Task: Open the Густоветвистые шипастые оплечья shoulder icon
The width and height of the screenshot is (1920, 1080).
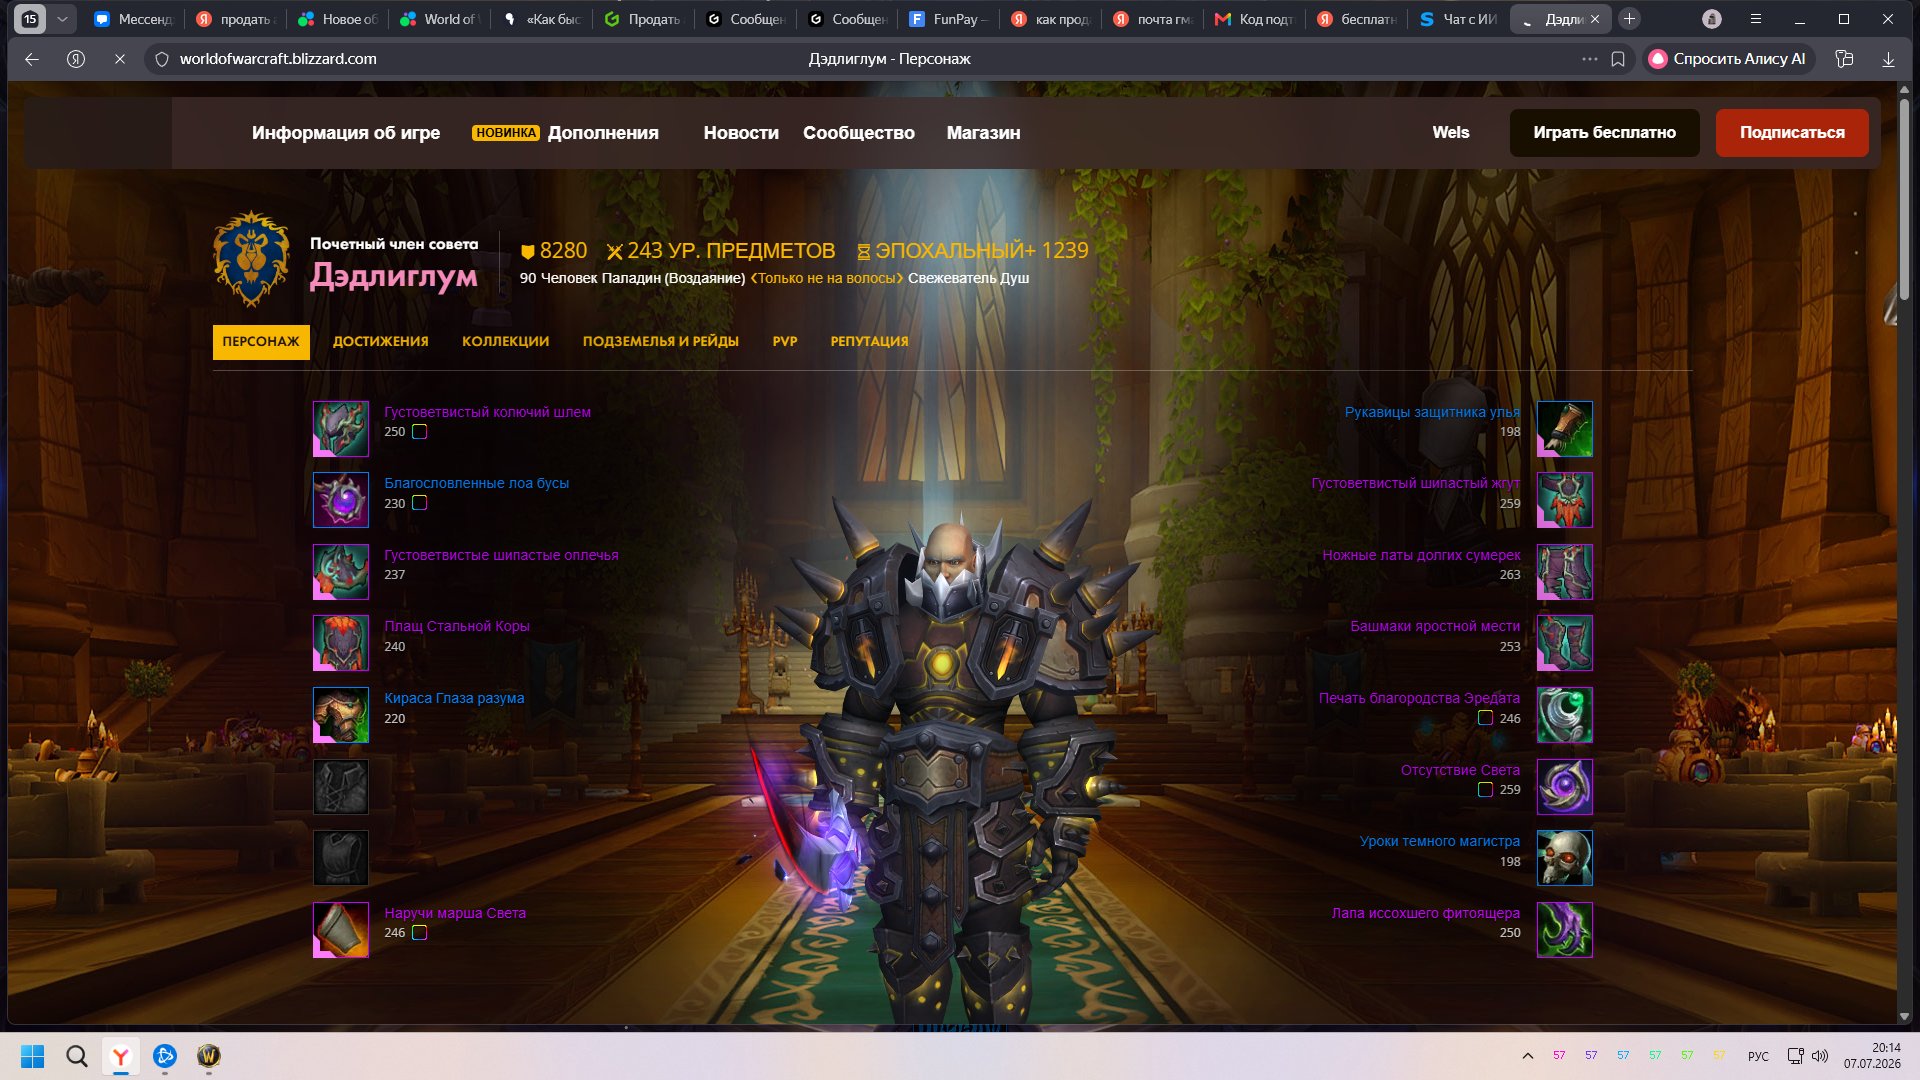Action: pos(341,572)
